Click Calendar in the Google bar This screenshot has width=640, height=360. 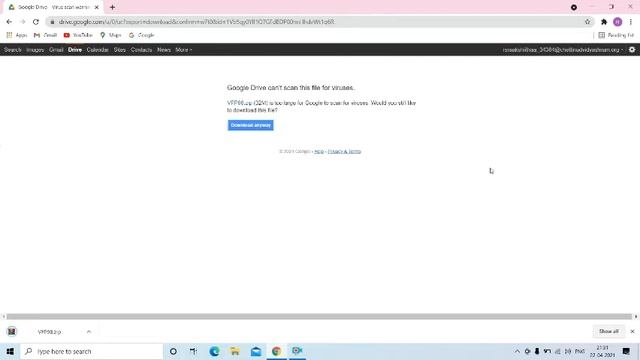pyautogui.click(x=98, y=50)
